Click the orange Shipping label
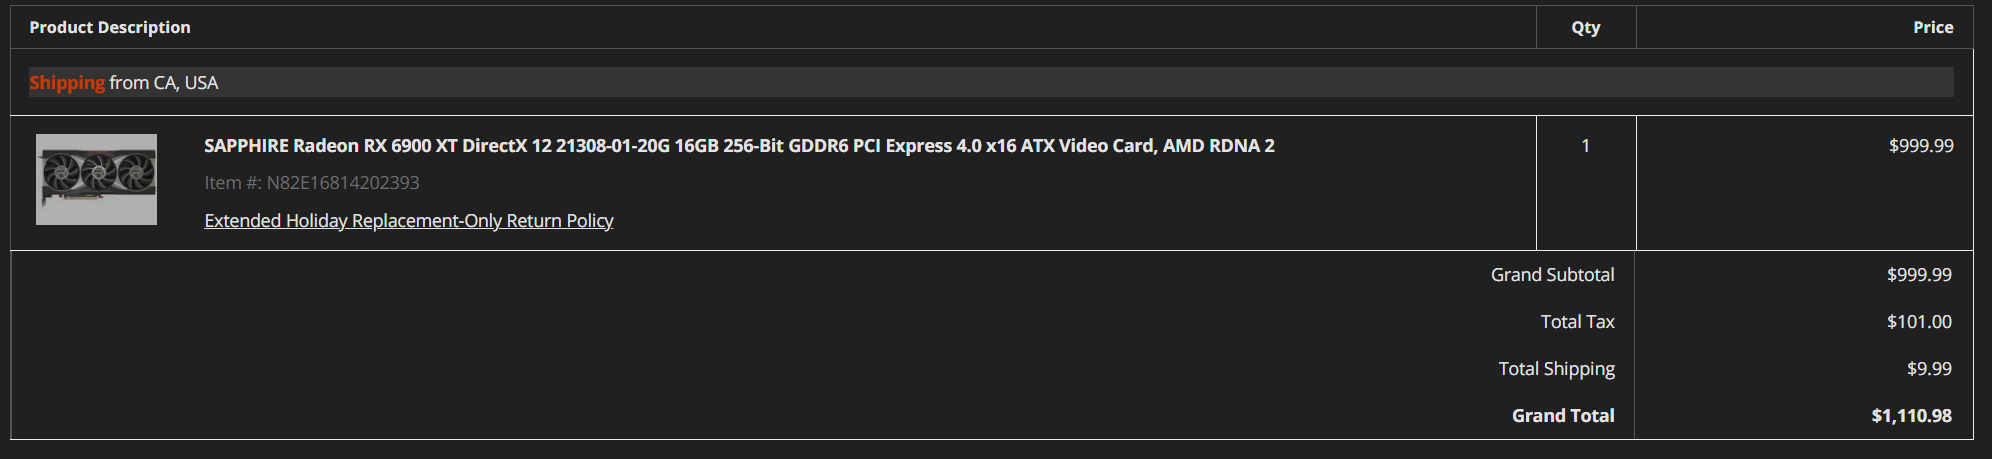1992x459 pixels. pyautogui.click(x=67, y=83)
